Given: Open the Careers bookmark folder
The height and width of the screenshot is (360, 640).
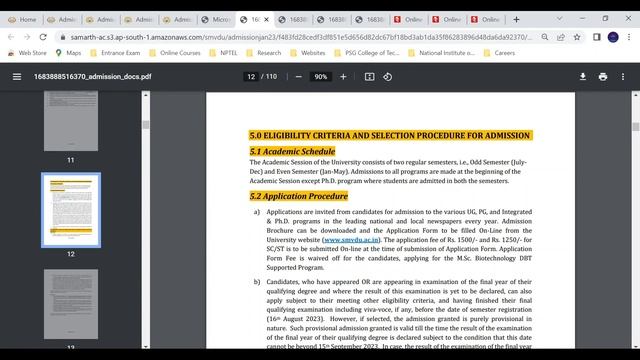Looking at the screenshot, I should [499, 53].
